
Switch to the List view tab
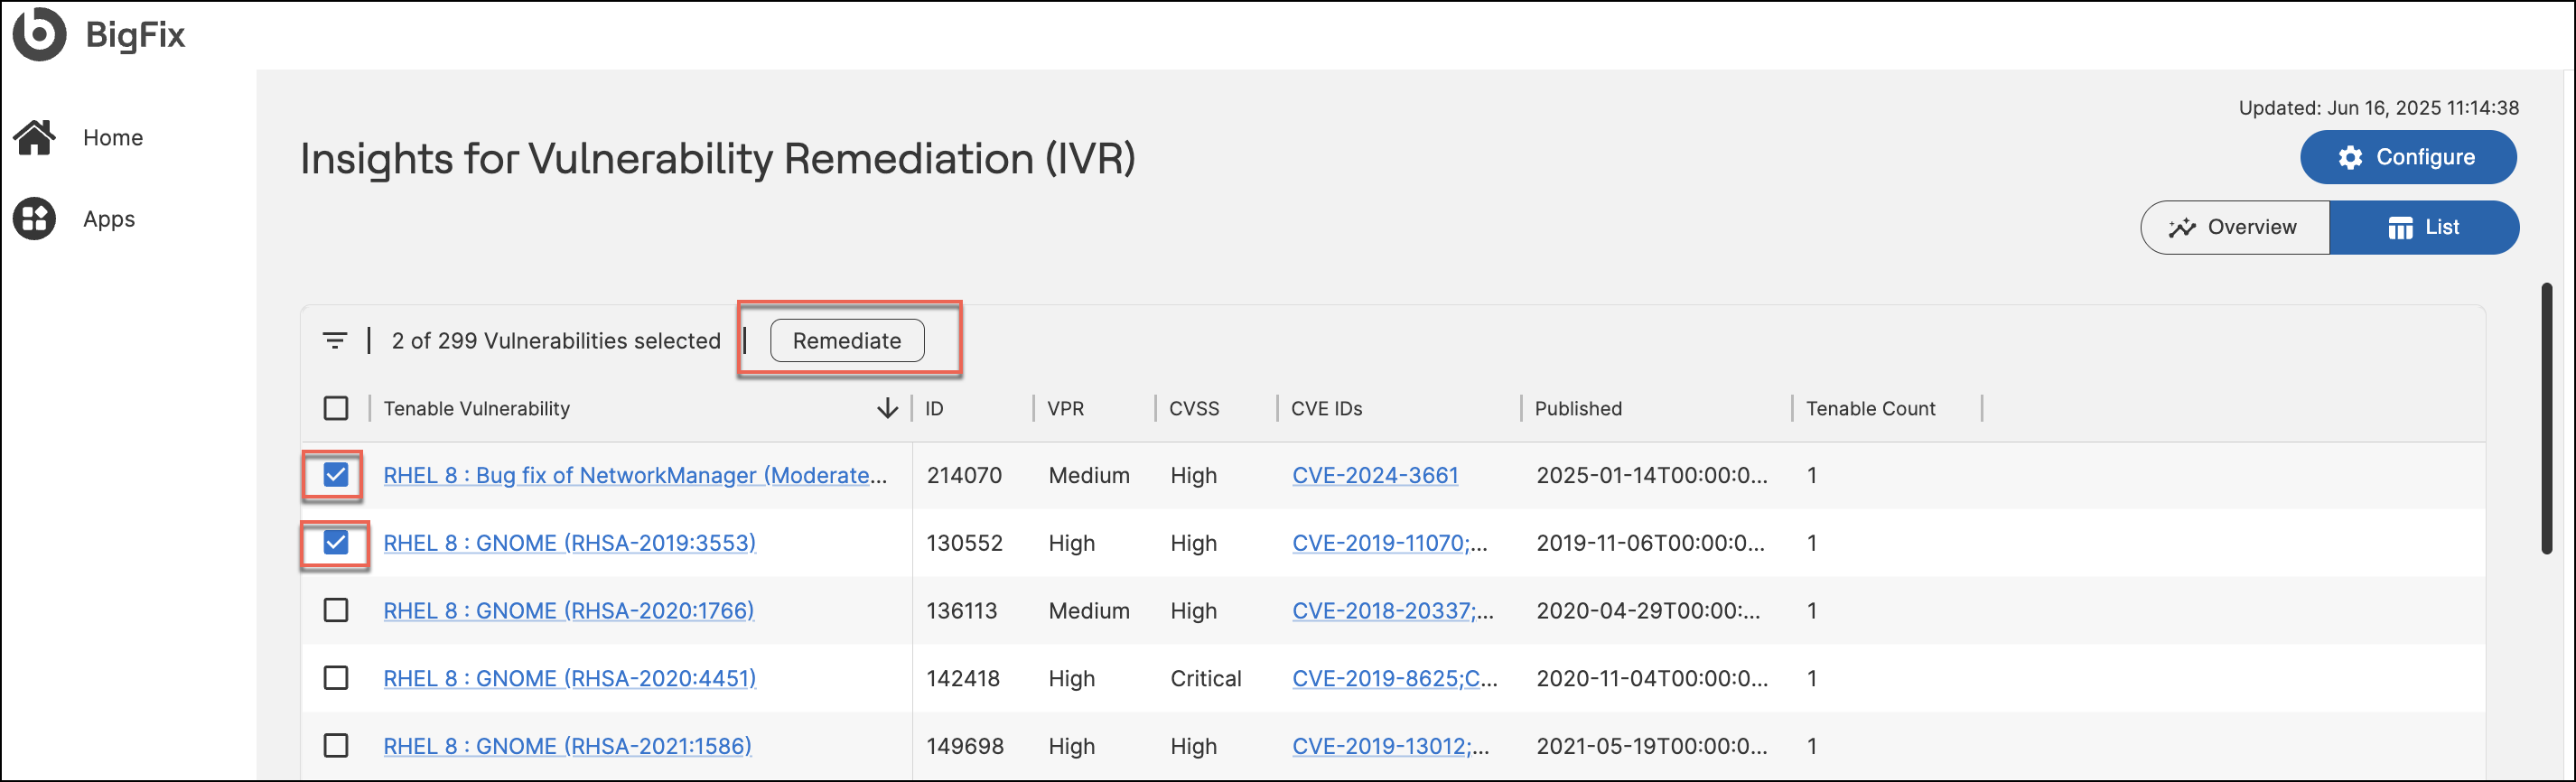pos(2424,228)
